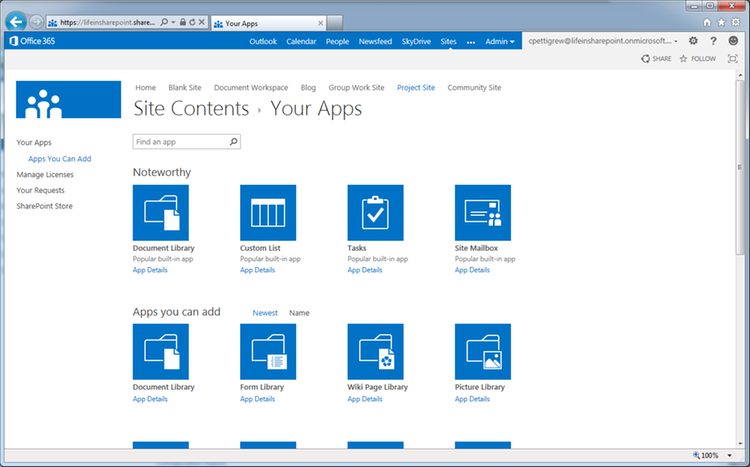Select the Site Mailbox app tile
The image size is (750, 467).
[x=483, y=212]
